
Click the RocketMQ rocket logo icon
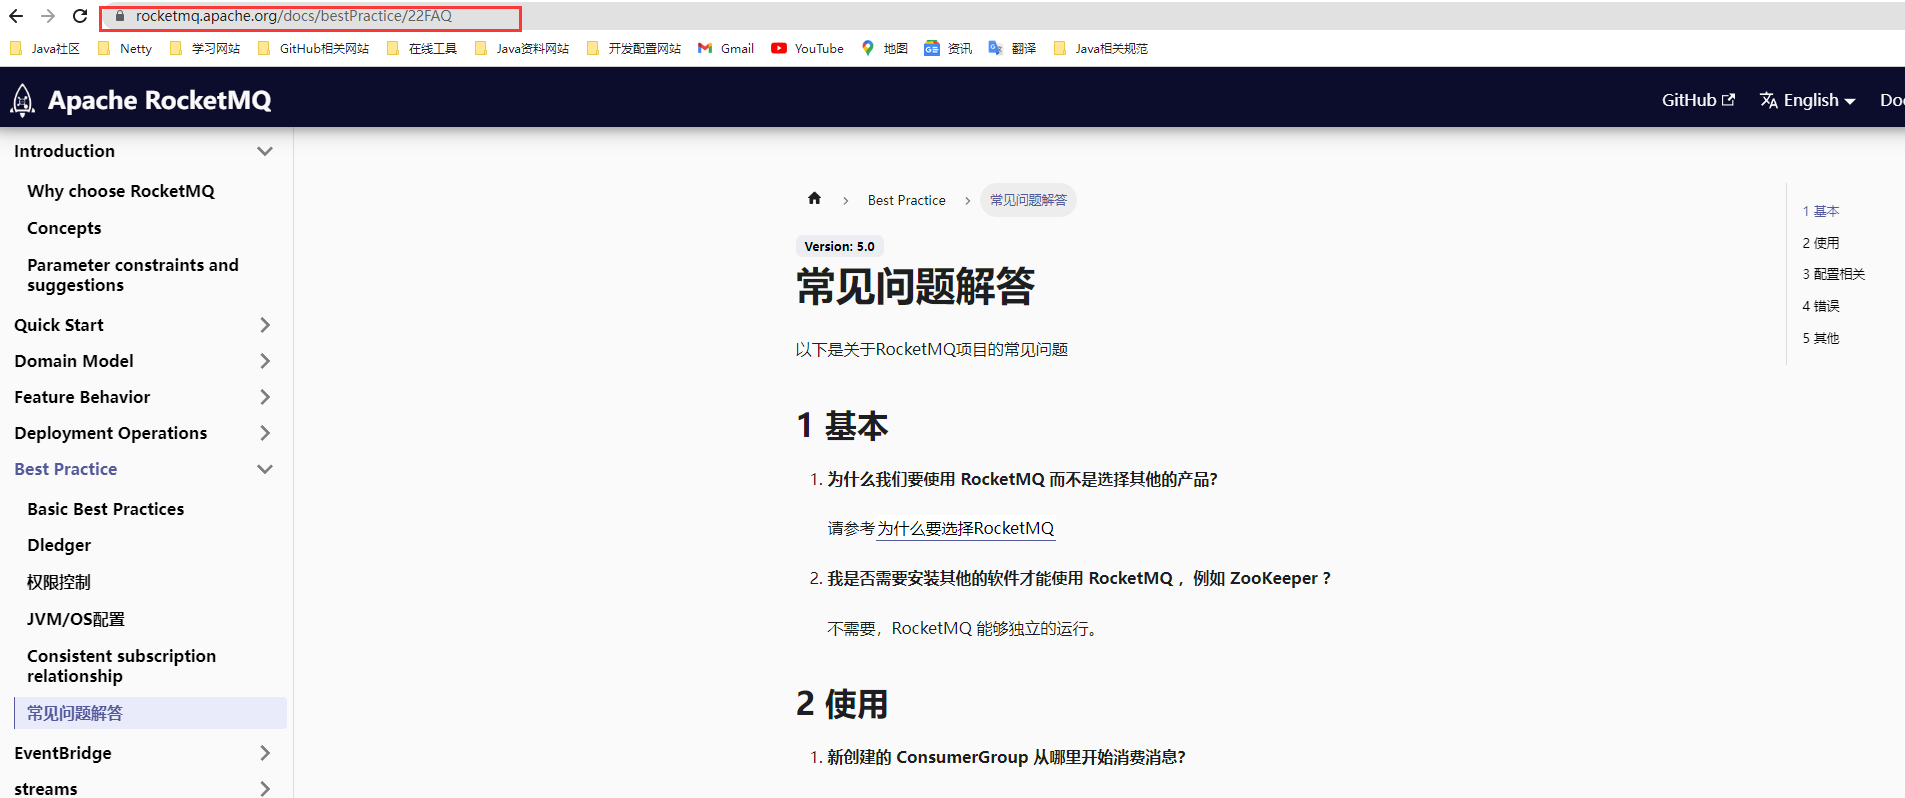(22, 100)
